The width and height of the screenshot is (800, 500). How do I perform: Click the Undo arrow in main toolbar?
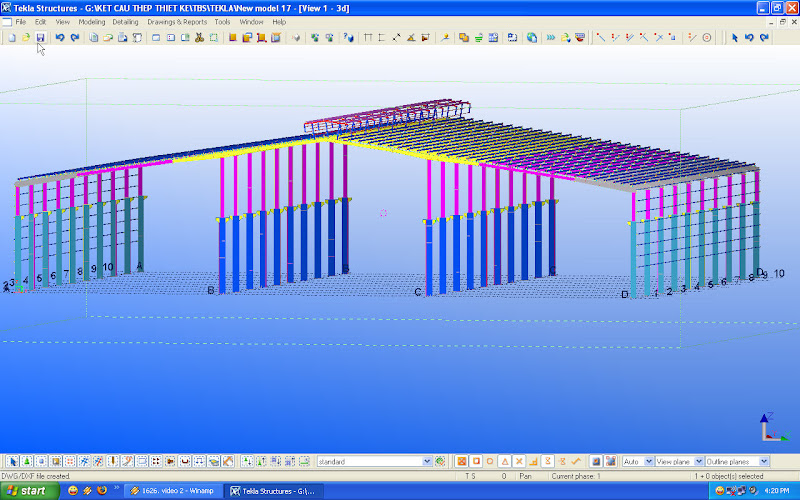click(60, 38)
